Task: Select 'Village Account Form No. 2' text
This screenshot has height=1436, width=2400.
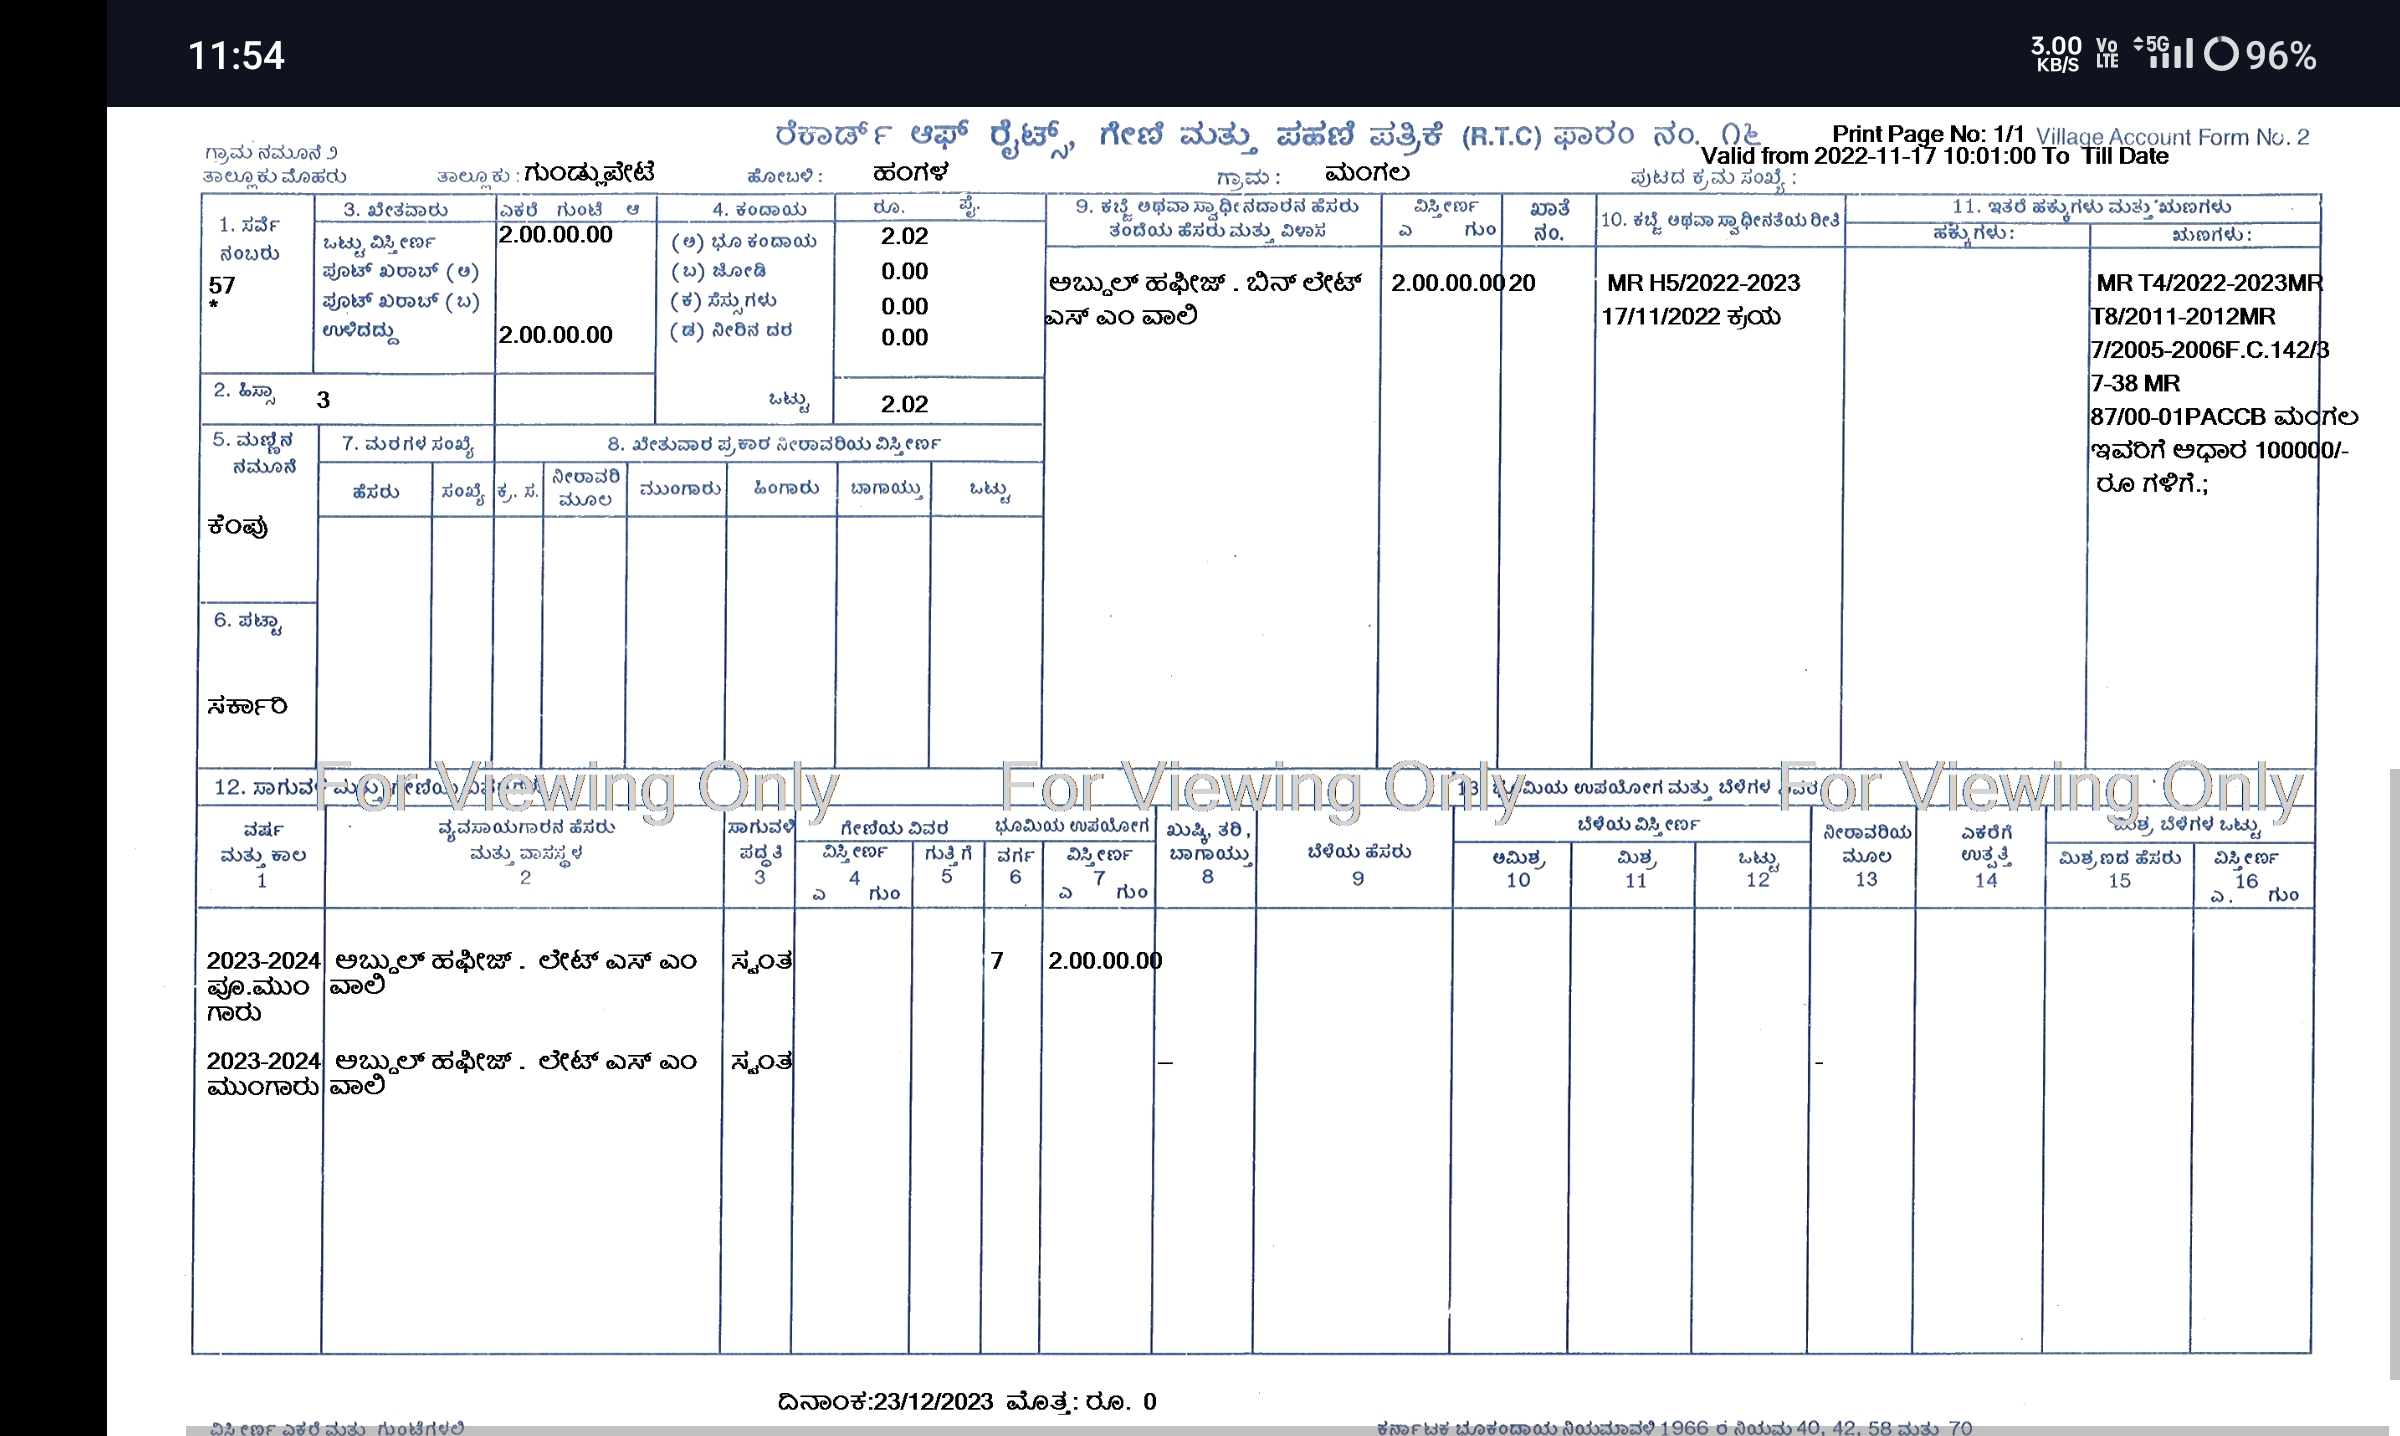Action: (x=2172, y=137)
